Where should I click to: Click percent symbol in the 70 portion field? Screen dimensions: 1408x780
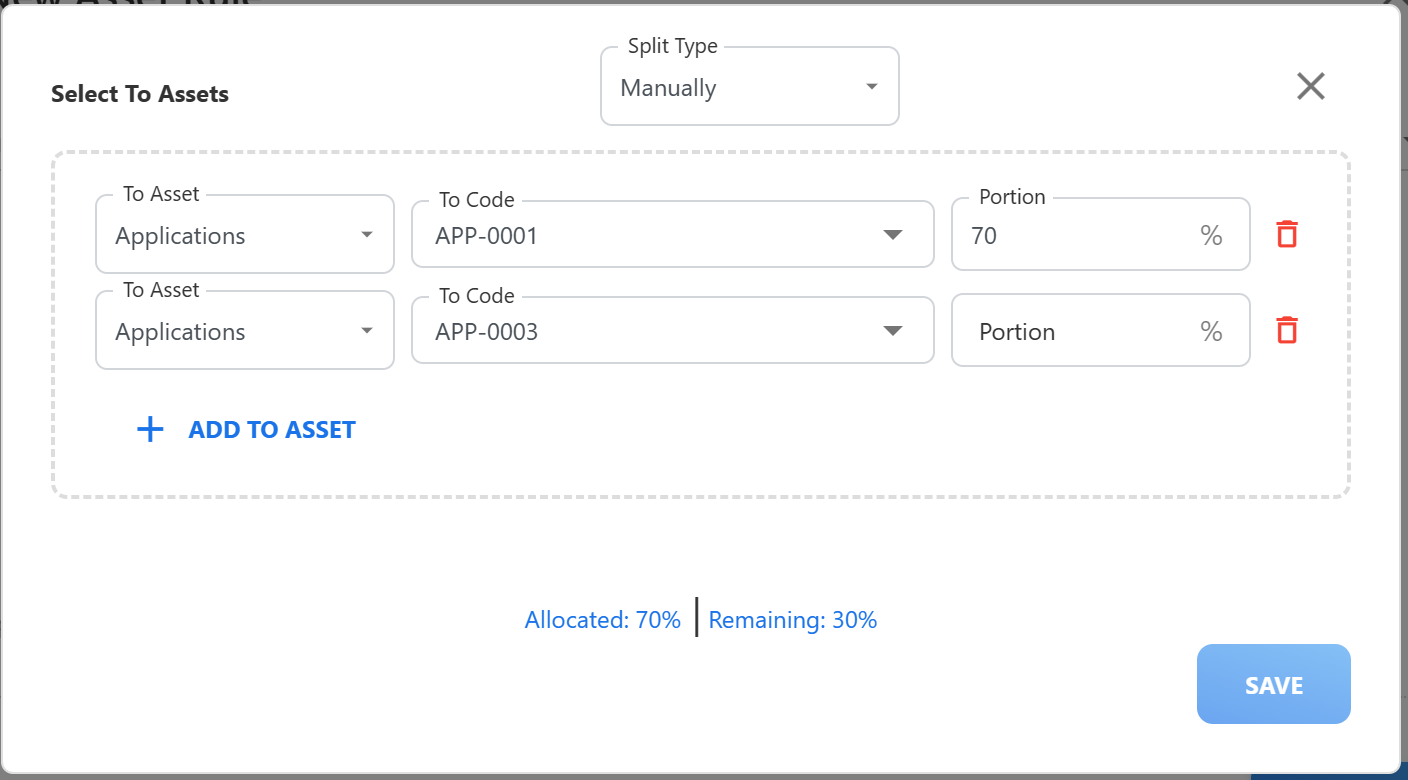[x=1211, y=236]
